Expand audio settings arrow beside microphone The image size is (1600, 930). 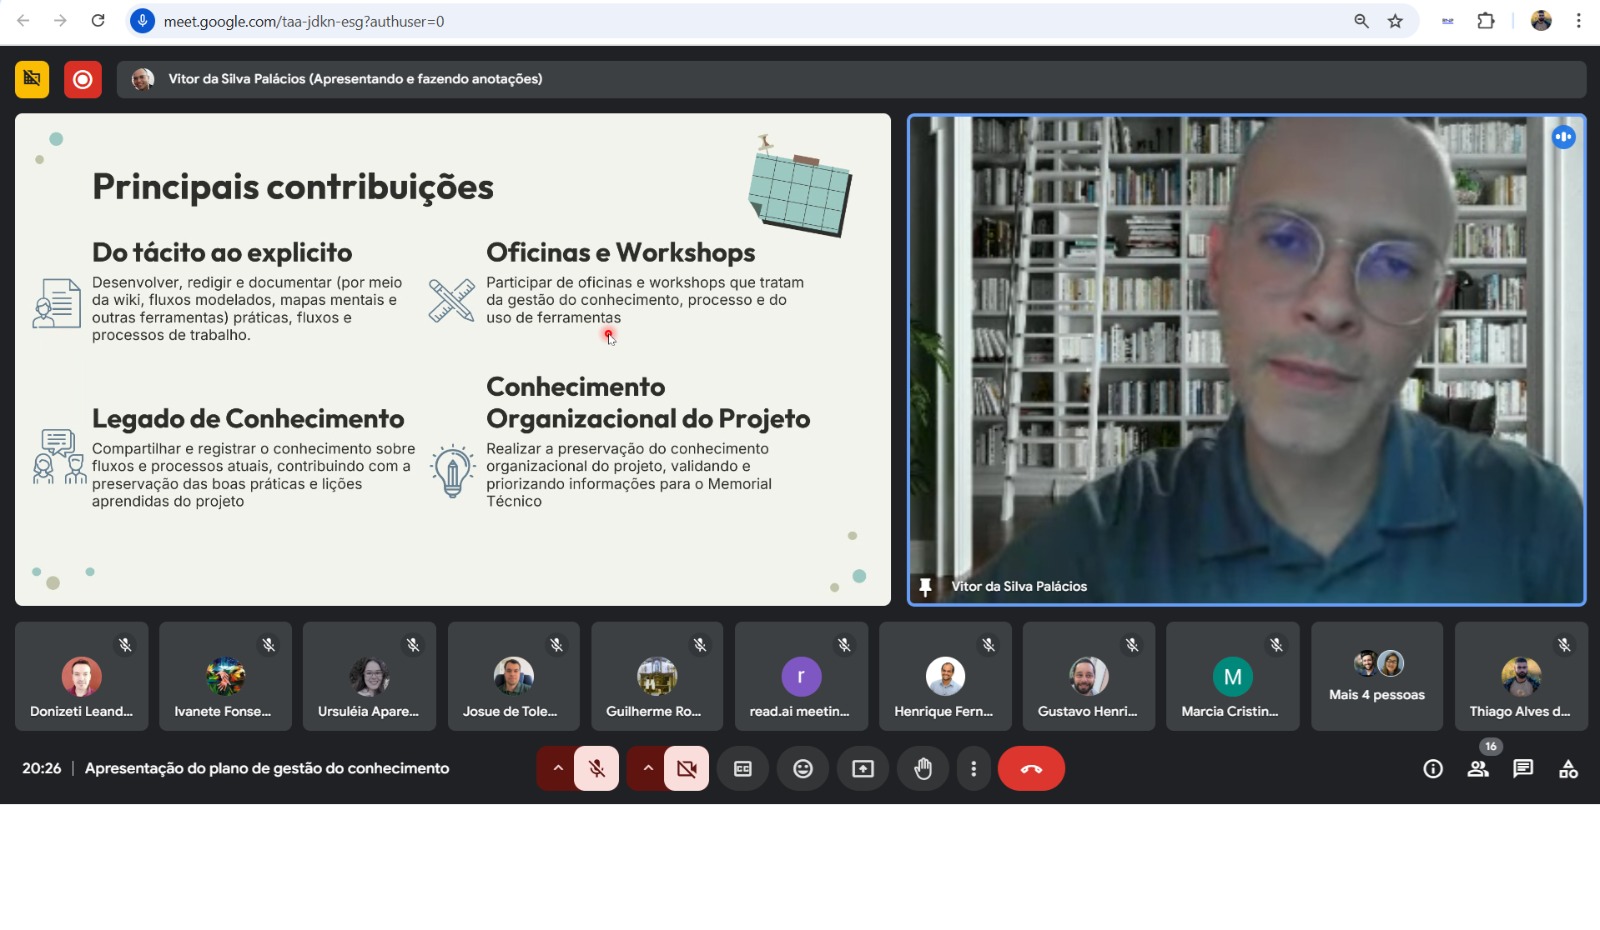coord(557,769)
